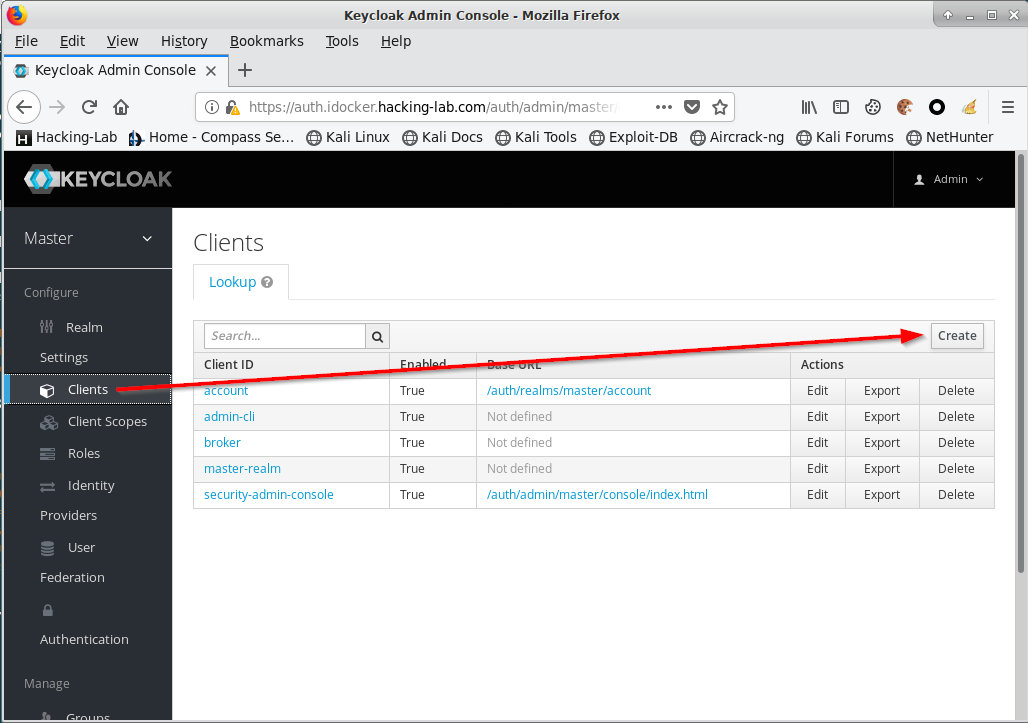1028x723 pixels.
Task: Bookmark this page with the star icon
Action: coord(720,107)
